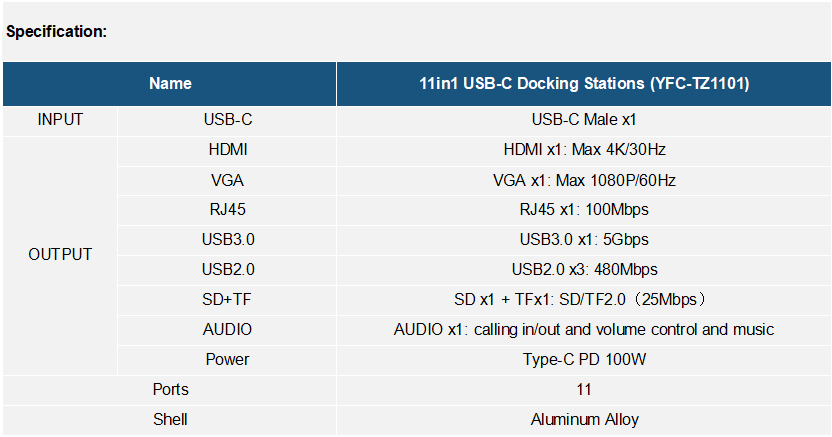Click the HDMI name cell
The width and height of the screenshot is (832, 437).
pos(227,151)
